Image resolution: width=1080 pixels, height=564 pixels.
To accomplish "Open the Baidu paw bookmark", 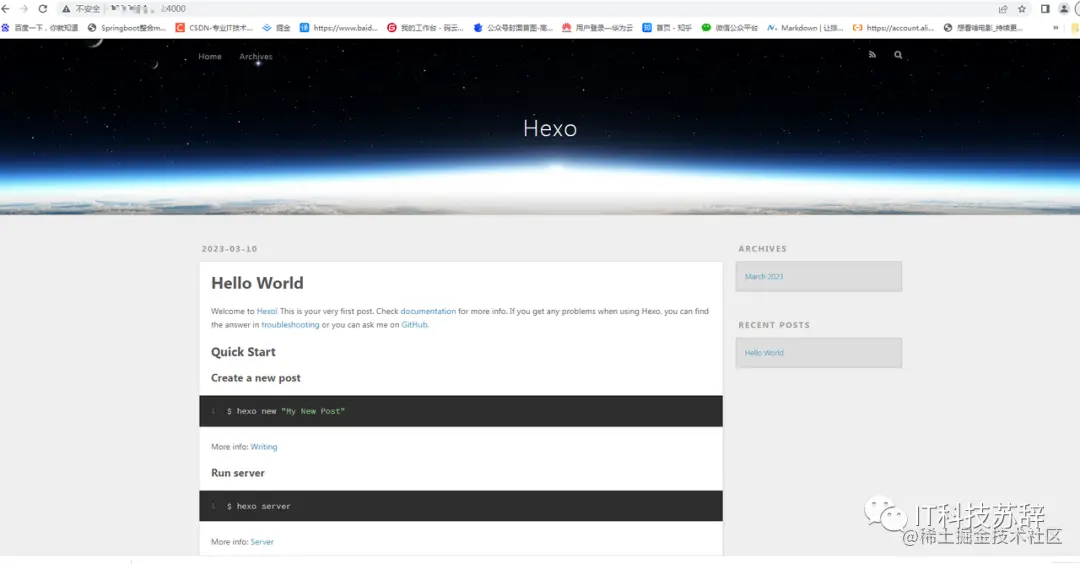I will (x=40, y=28).
